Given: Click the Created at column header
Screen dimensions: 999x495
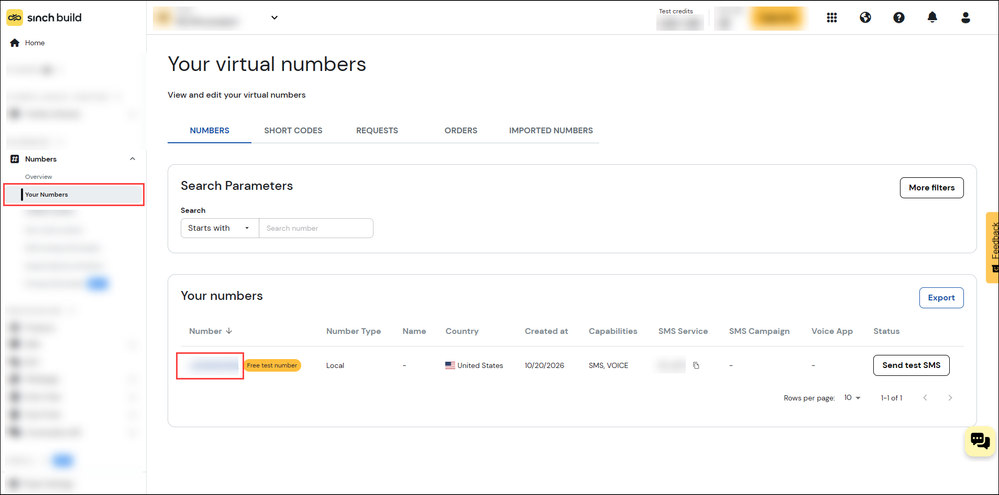Looking at the screenshot, I should click(547, 331).
